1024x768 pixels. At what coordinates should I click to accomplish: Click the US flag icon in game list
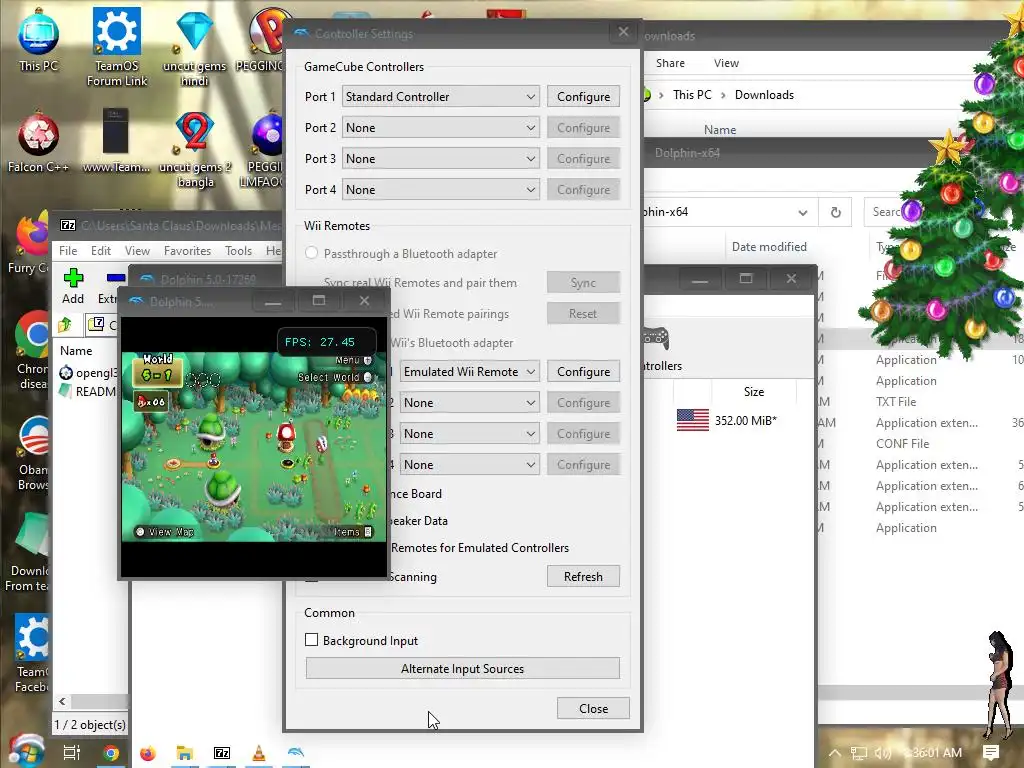tap(693, 420)
